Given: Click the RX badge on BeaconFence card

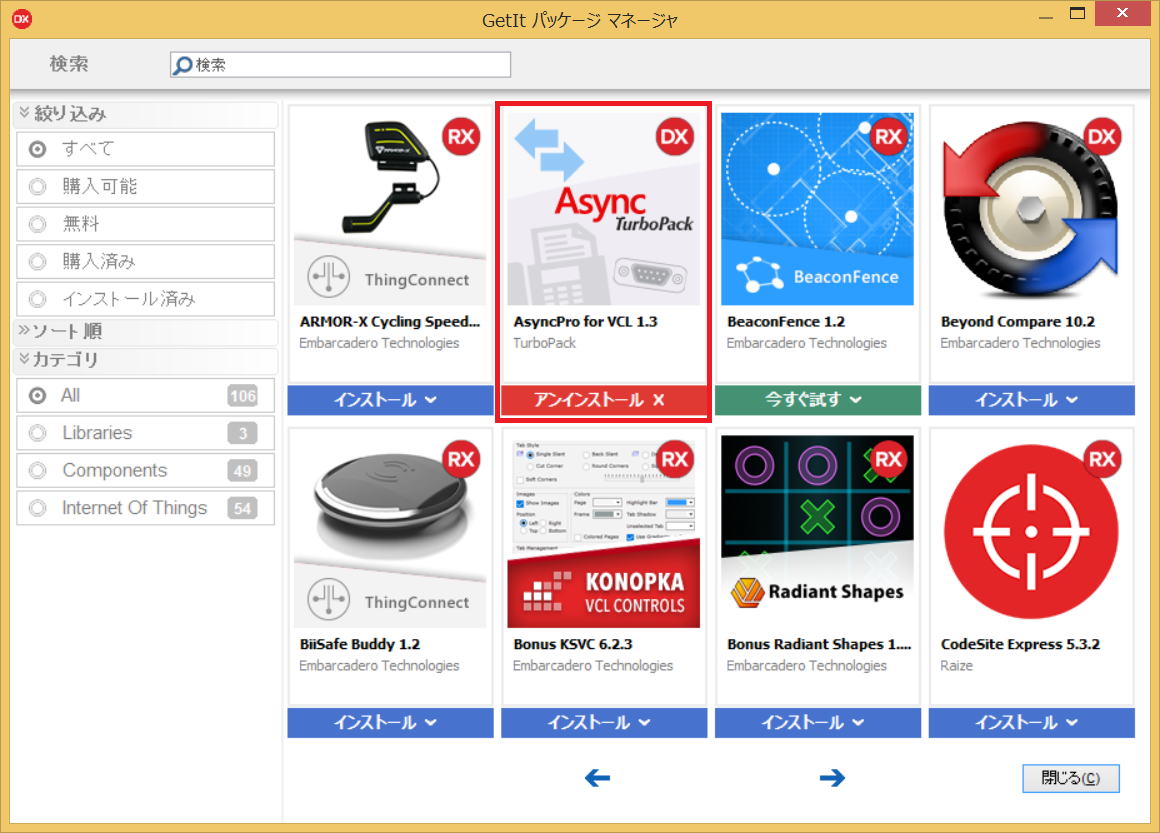Looking at the screenshot, I should [888, 136].
